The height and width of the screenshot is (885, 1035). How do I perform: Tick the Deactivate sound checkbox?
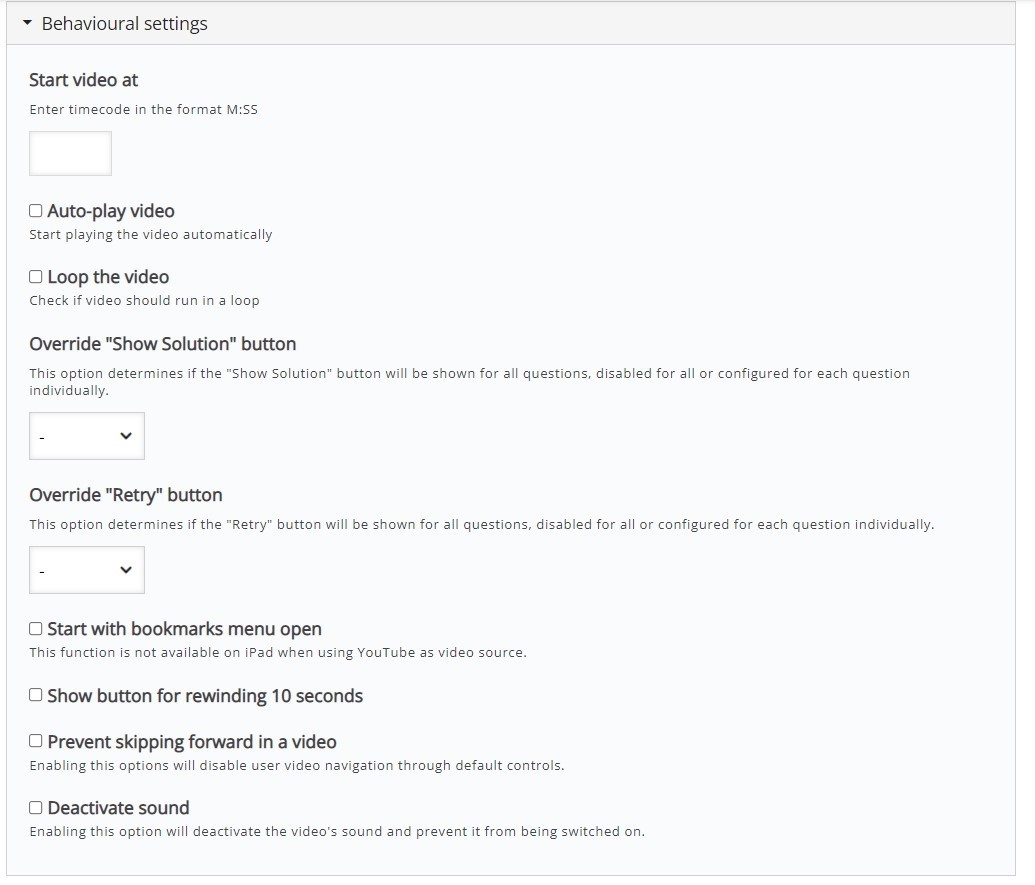coord(36,808)
